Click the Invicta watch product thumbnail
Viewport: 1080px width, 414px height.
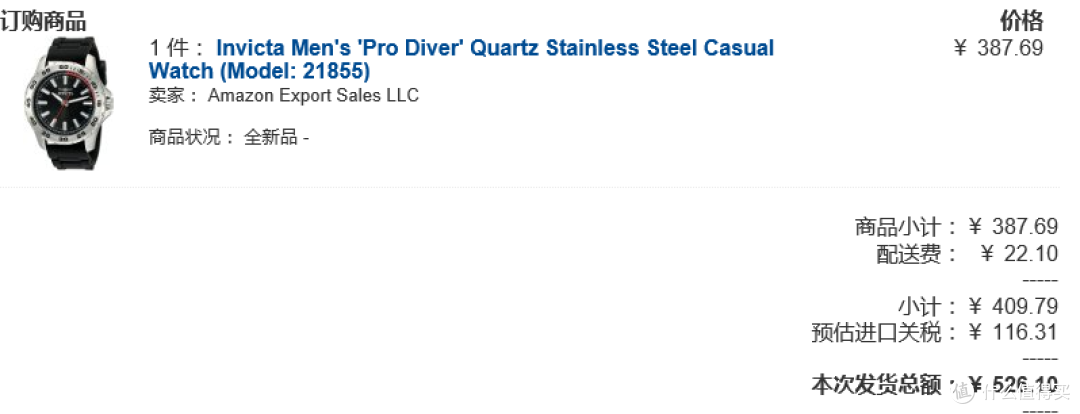(x=68, y=104)
